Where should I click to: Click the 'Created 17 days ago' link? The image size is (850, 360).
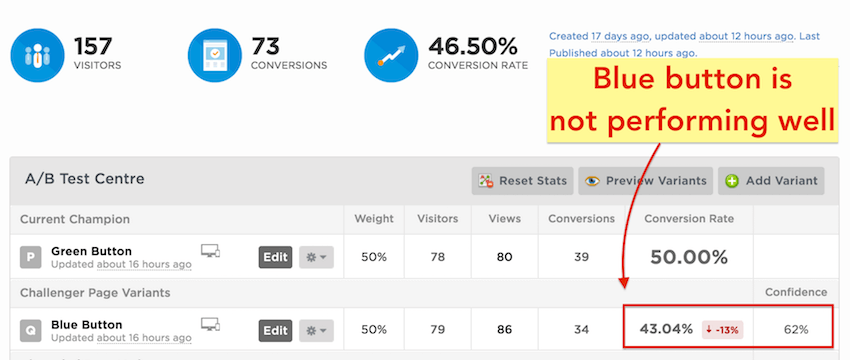click(598, 36)
